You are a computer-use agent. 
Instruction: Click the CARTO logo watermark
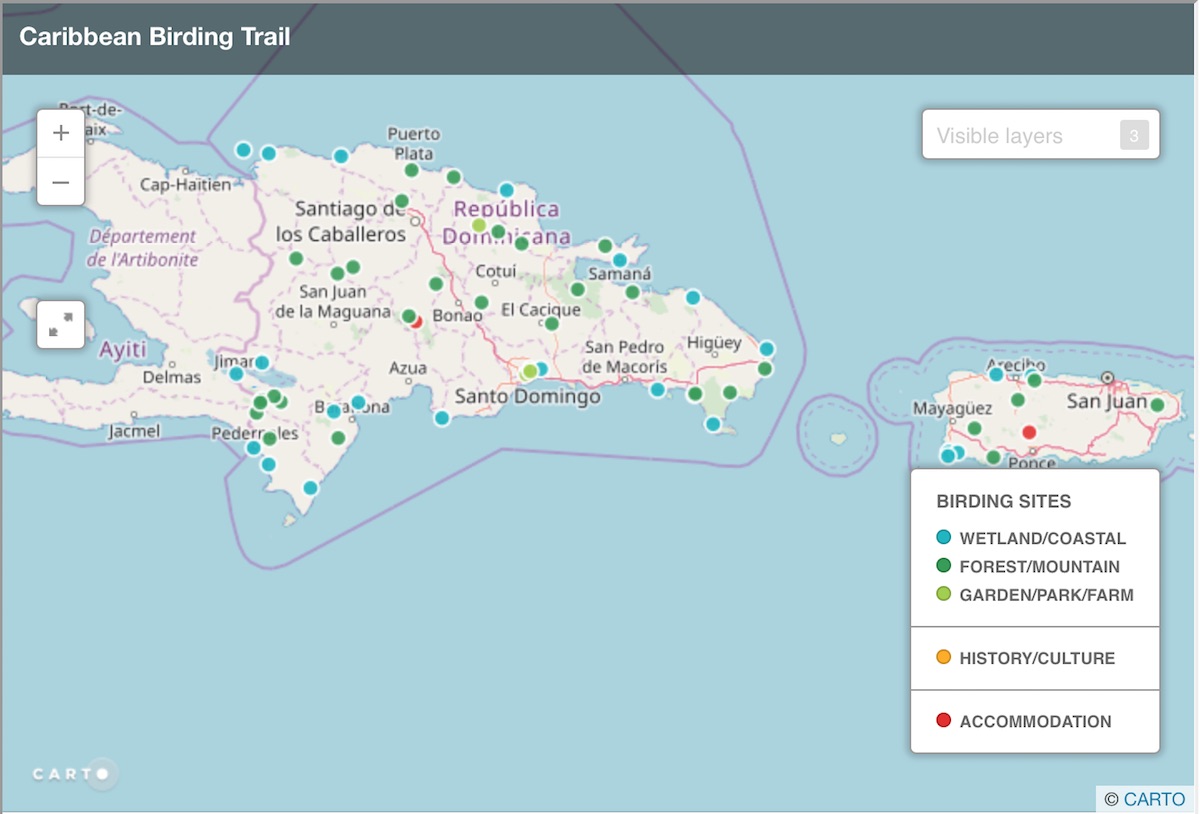(74, 774)
